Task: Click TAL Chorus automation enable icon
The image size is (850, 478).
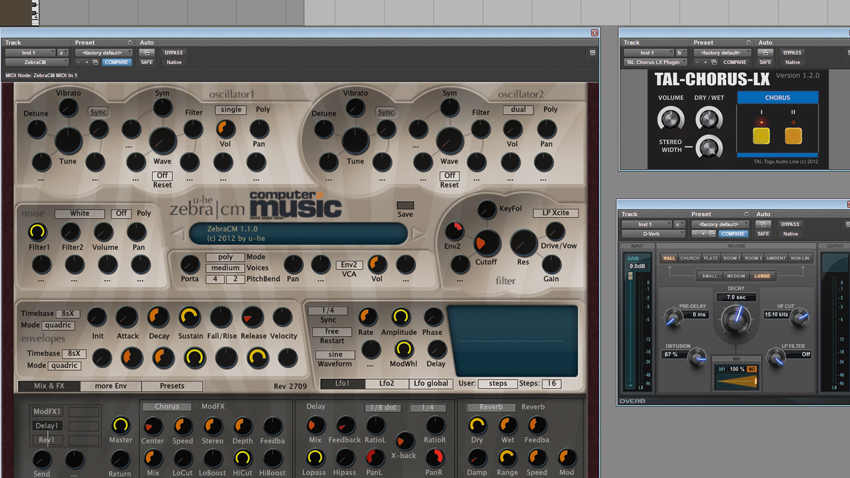Action: (x=765, y=53)
